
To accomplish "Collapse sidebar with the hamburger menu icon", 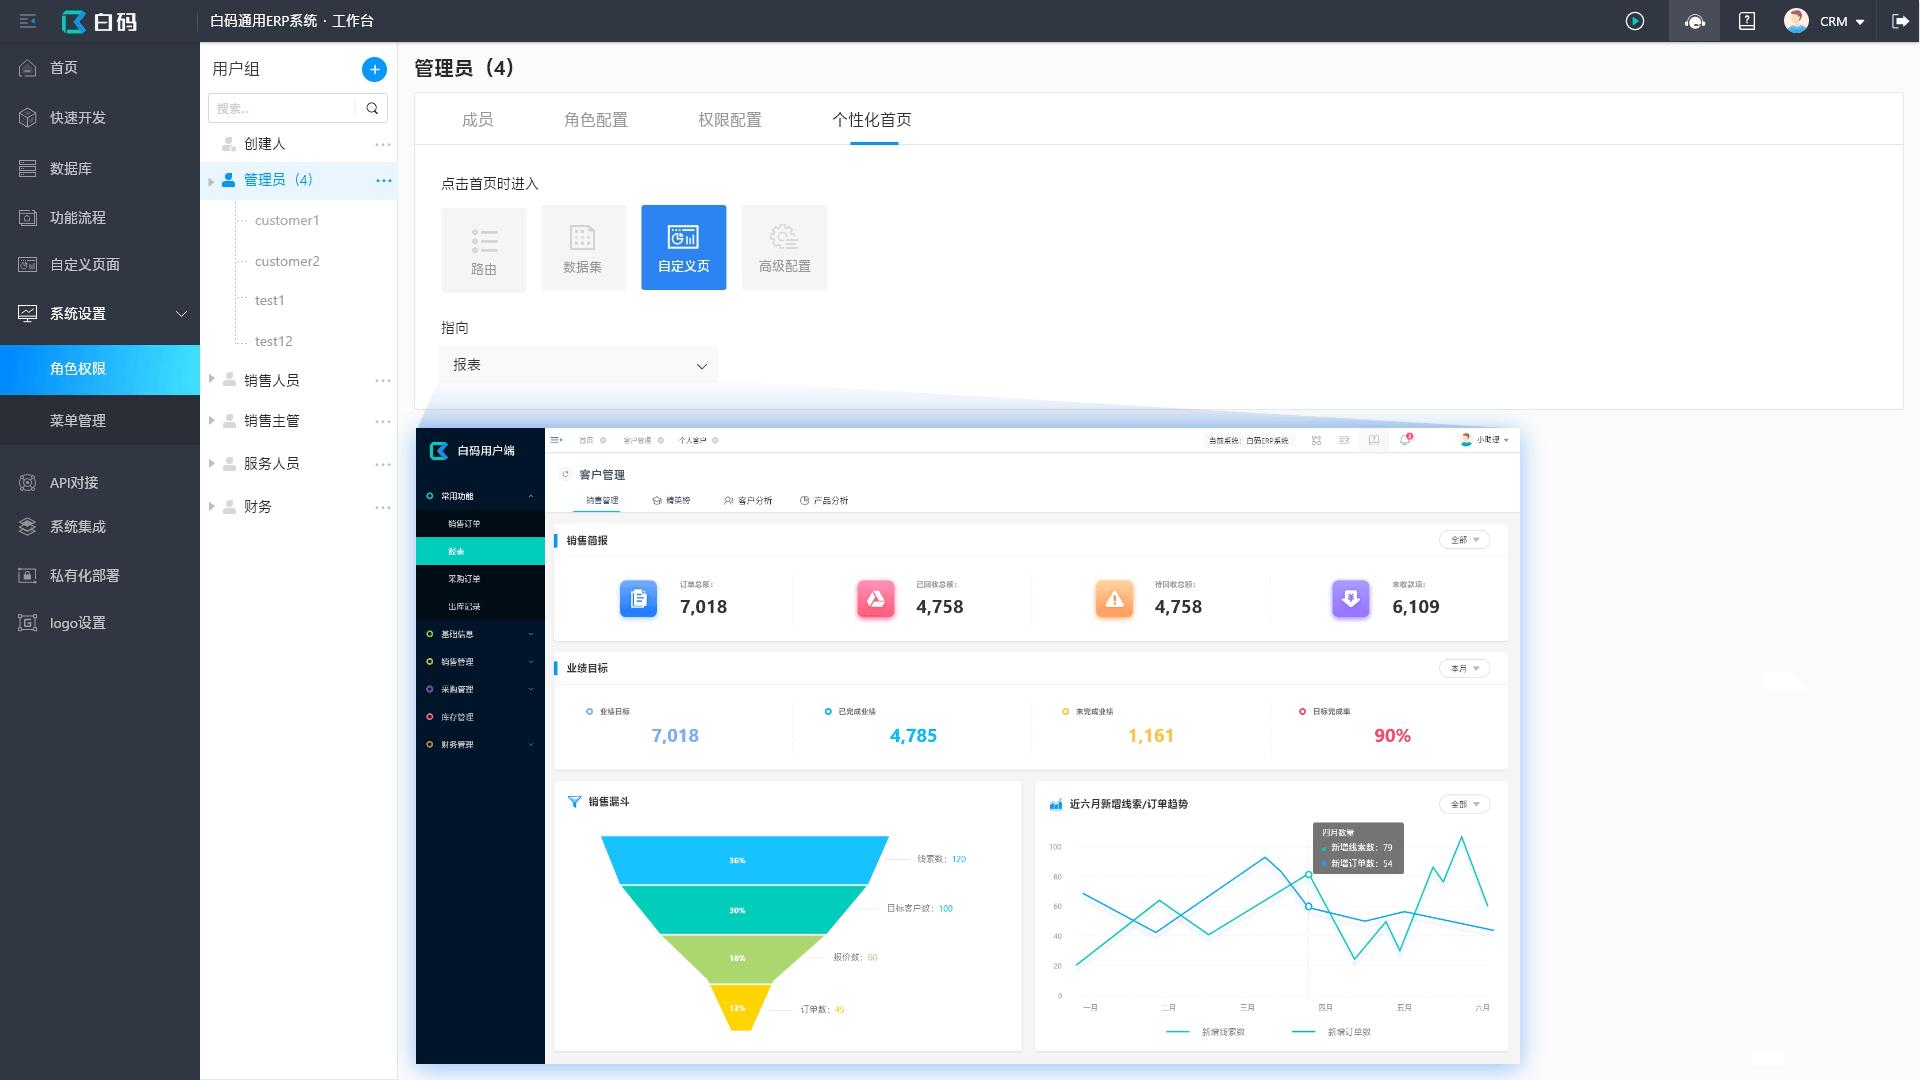I will click(28, 21).
